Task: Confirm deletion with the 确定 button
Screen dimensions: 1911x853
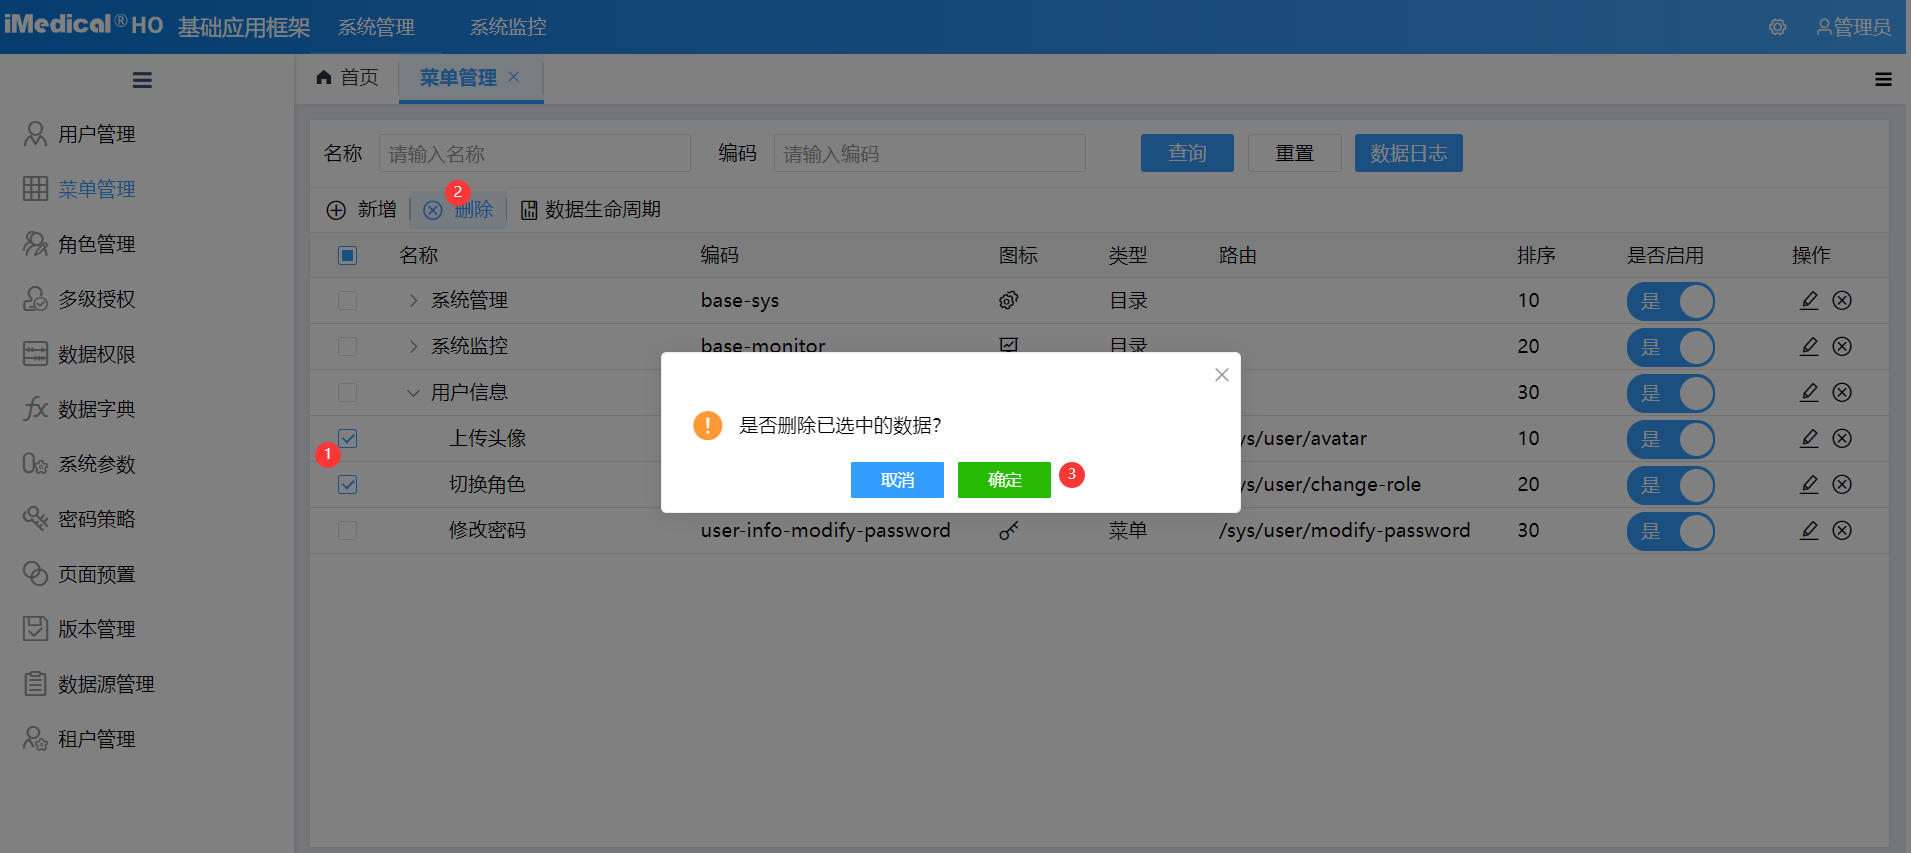Action: (x=1004, y=480)
